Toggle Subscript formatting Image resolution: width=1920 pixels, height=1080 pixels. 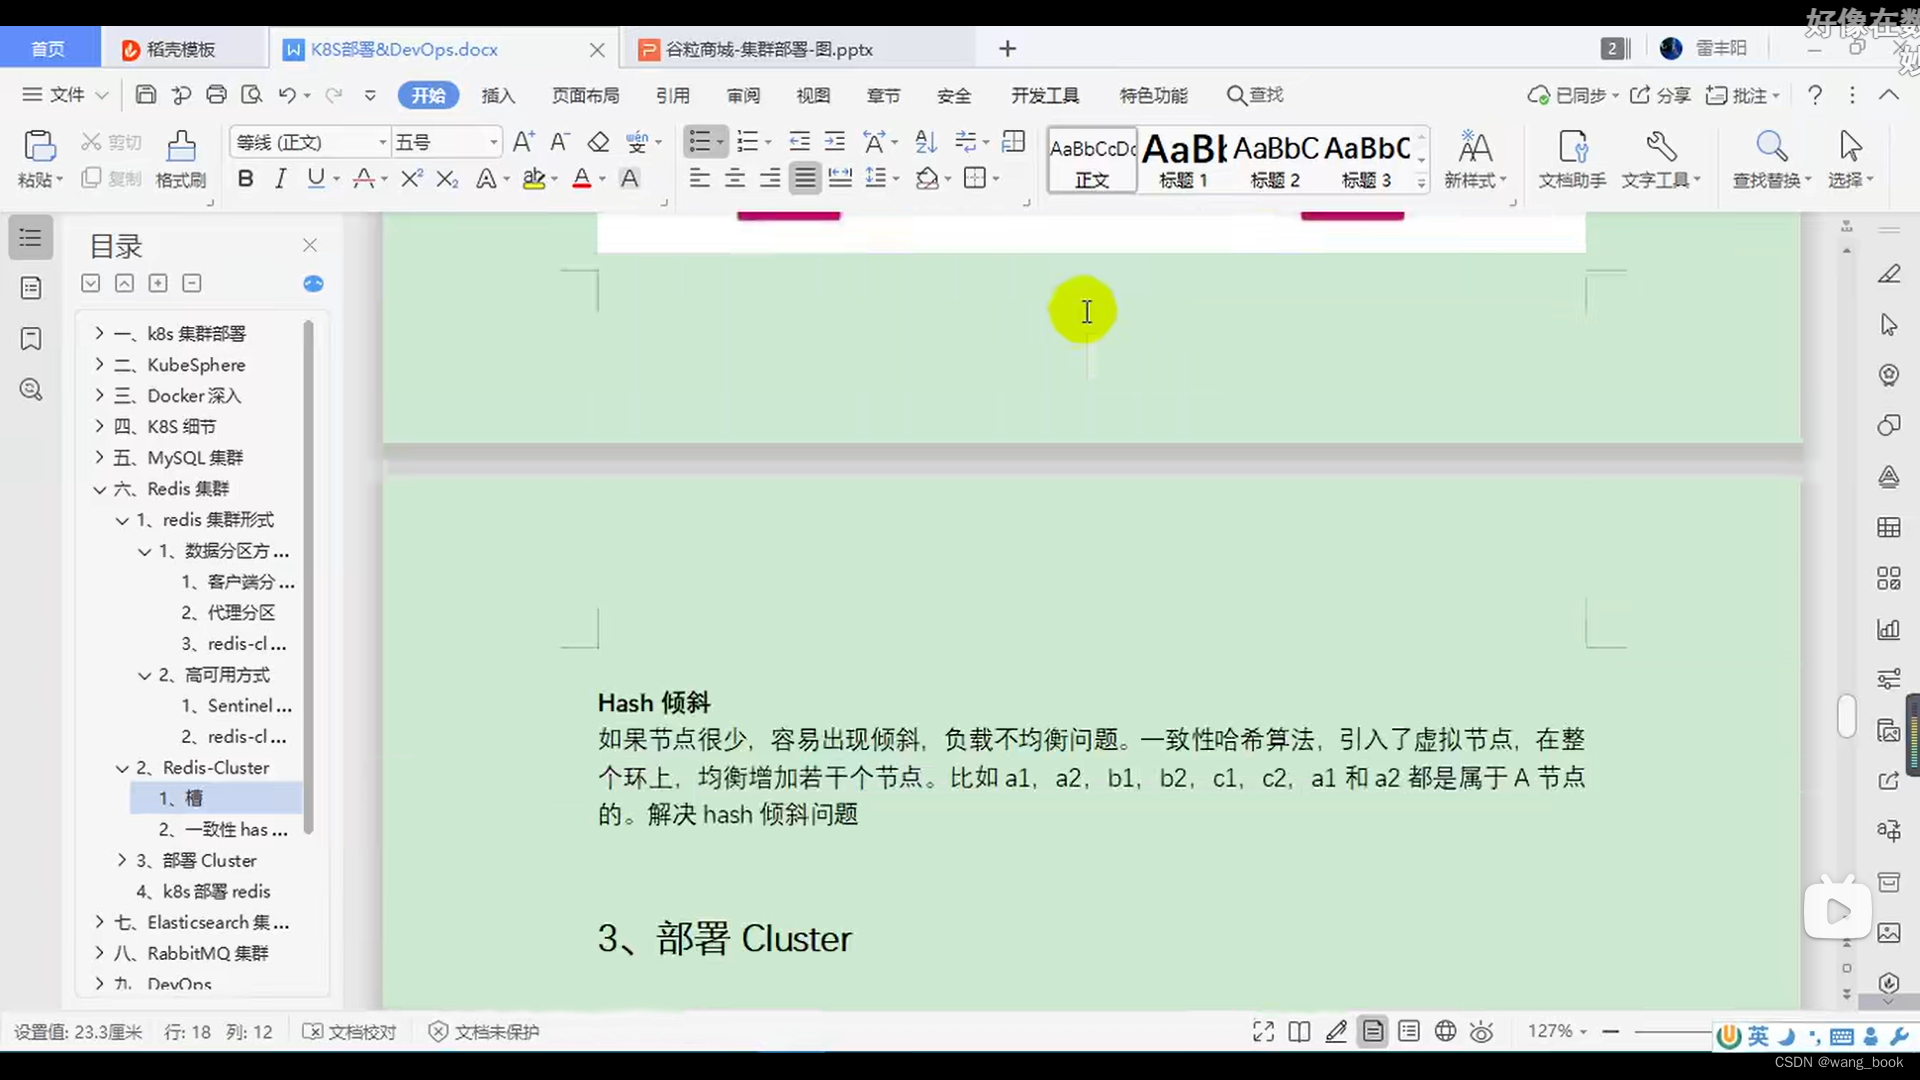447,179
